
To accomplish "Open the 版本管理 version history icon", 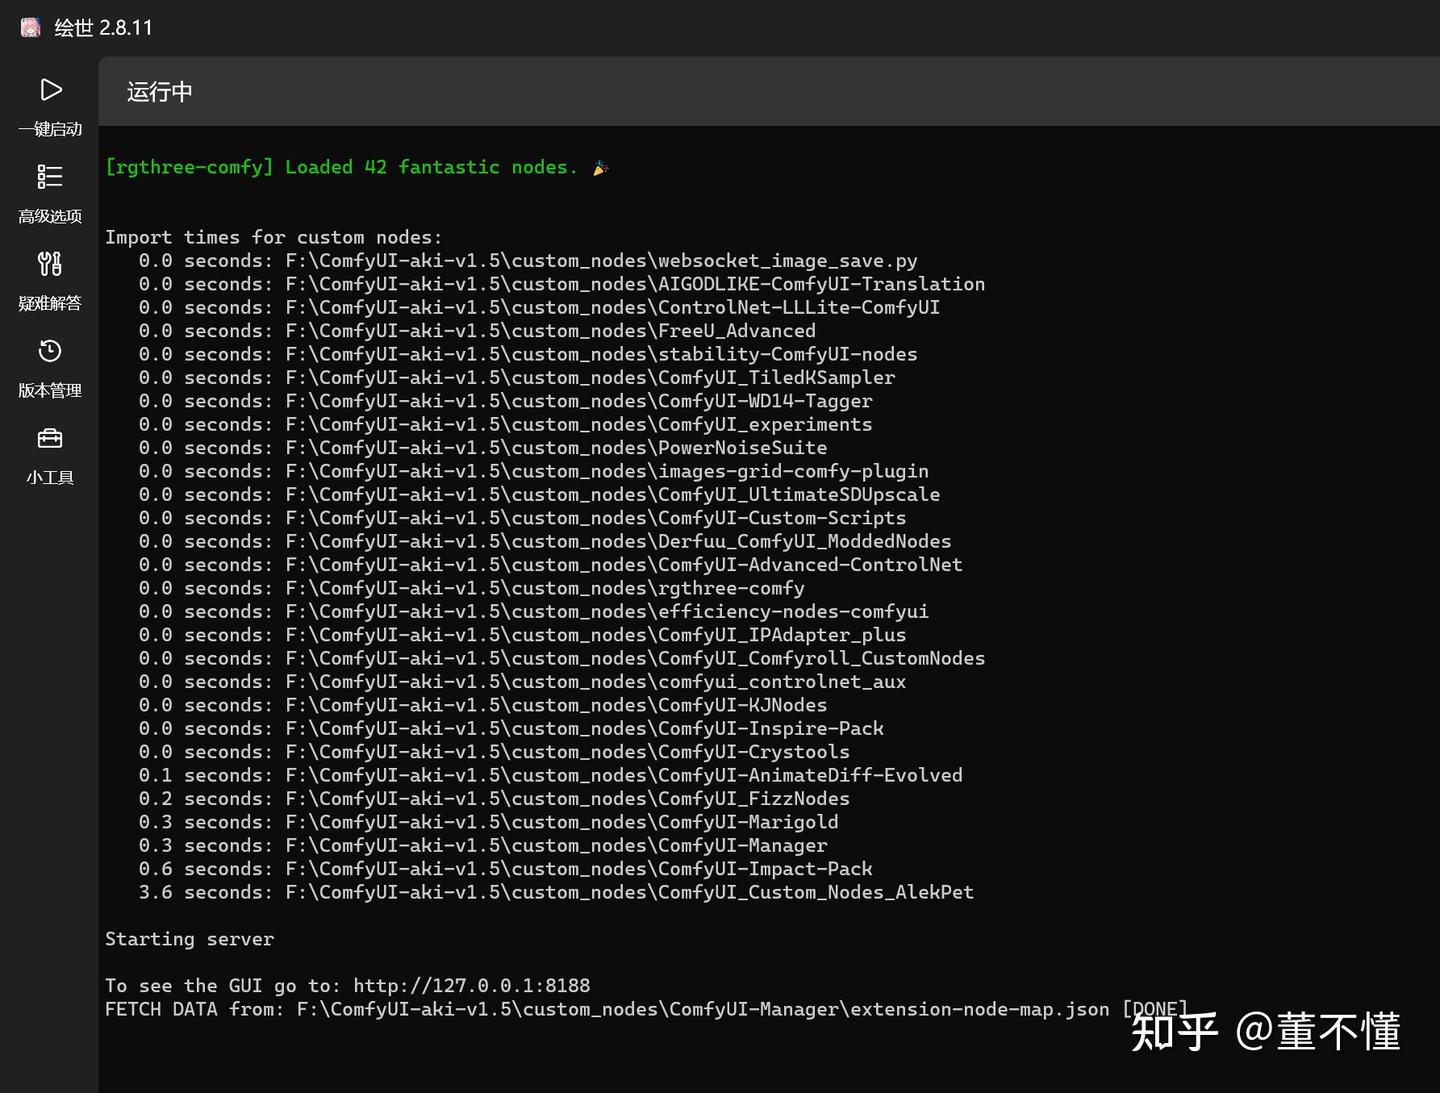I will tap(50, 351).
